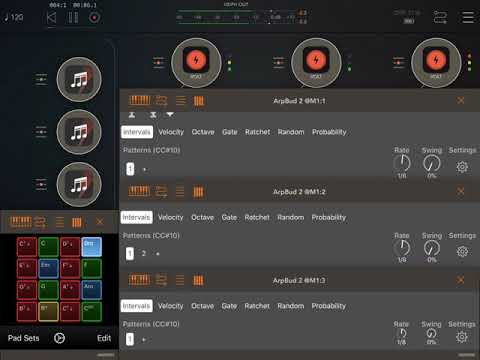Open the fader icon beside the bottom music-note node
The image size is (480, 360).
coord(41,184)
